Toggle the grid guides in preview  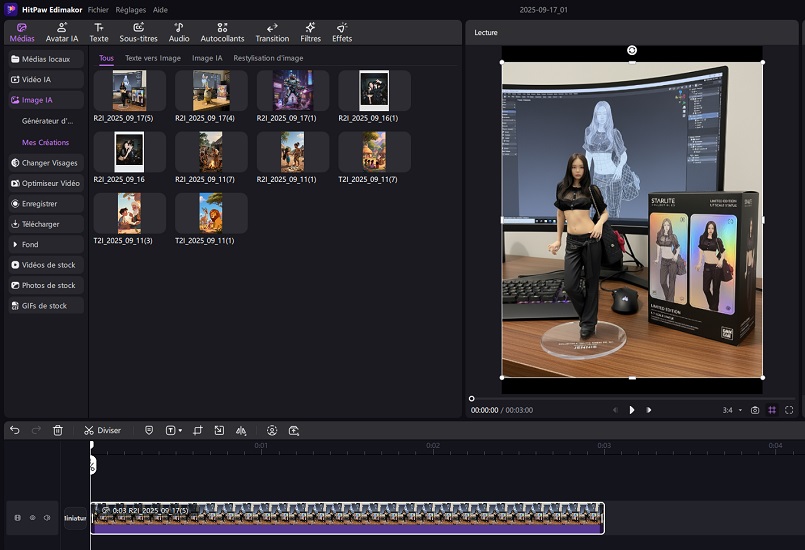point(772,410)
